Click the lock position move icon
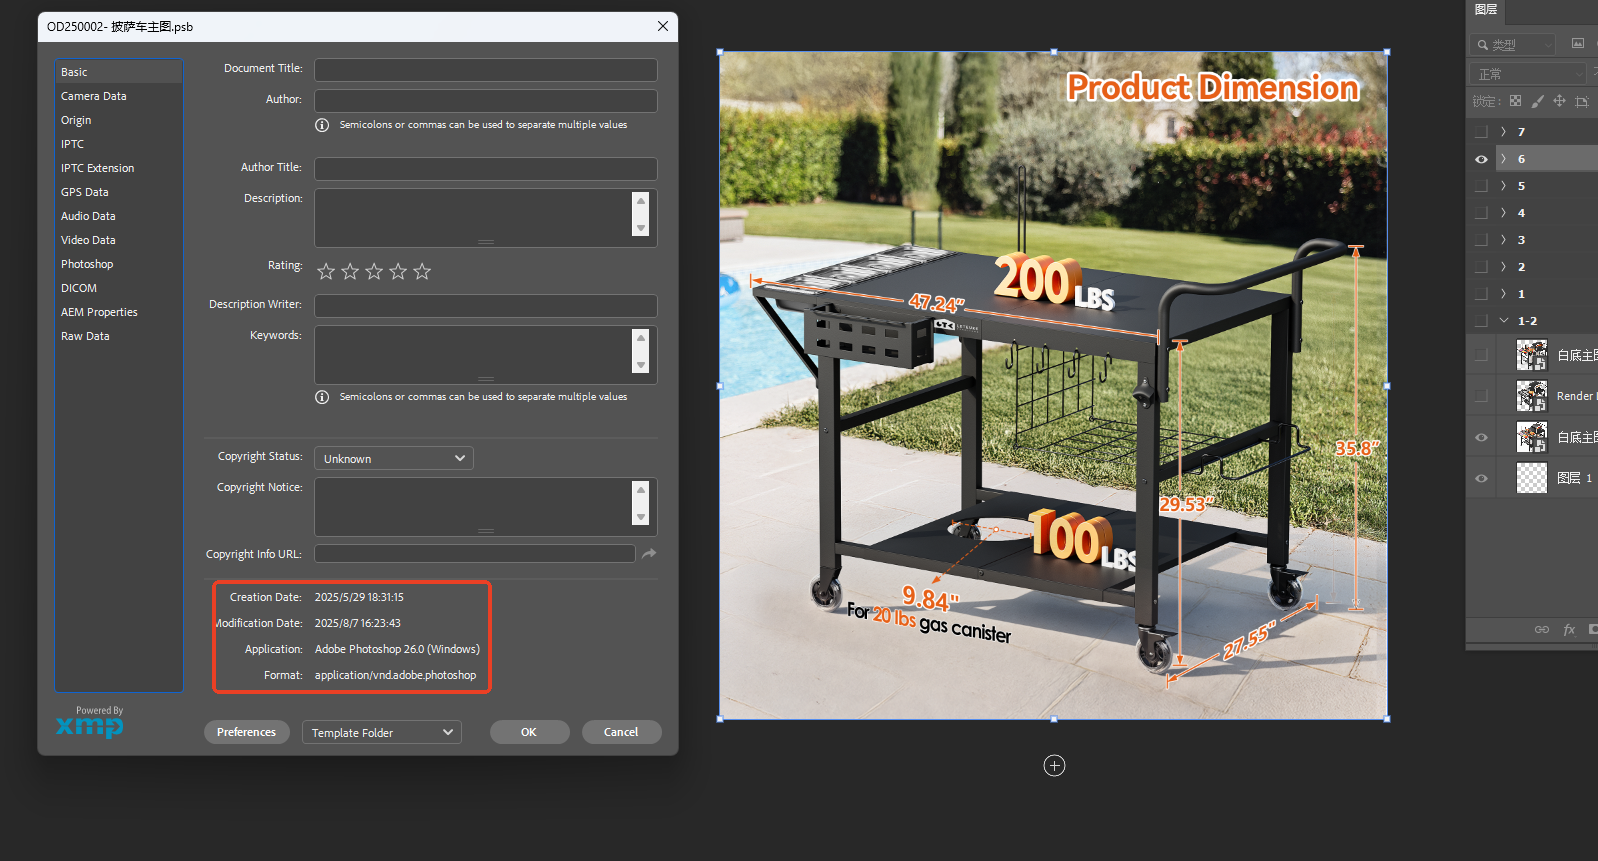The height and width of the screenshot is (861, 1598). [x=1559, y=101]
